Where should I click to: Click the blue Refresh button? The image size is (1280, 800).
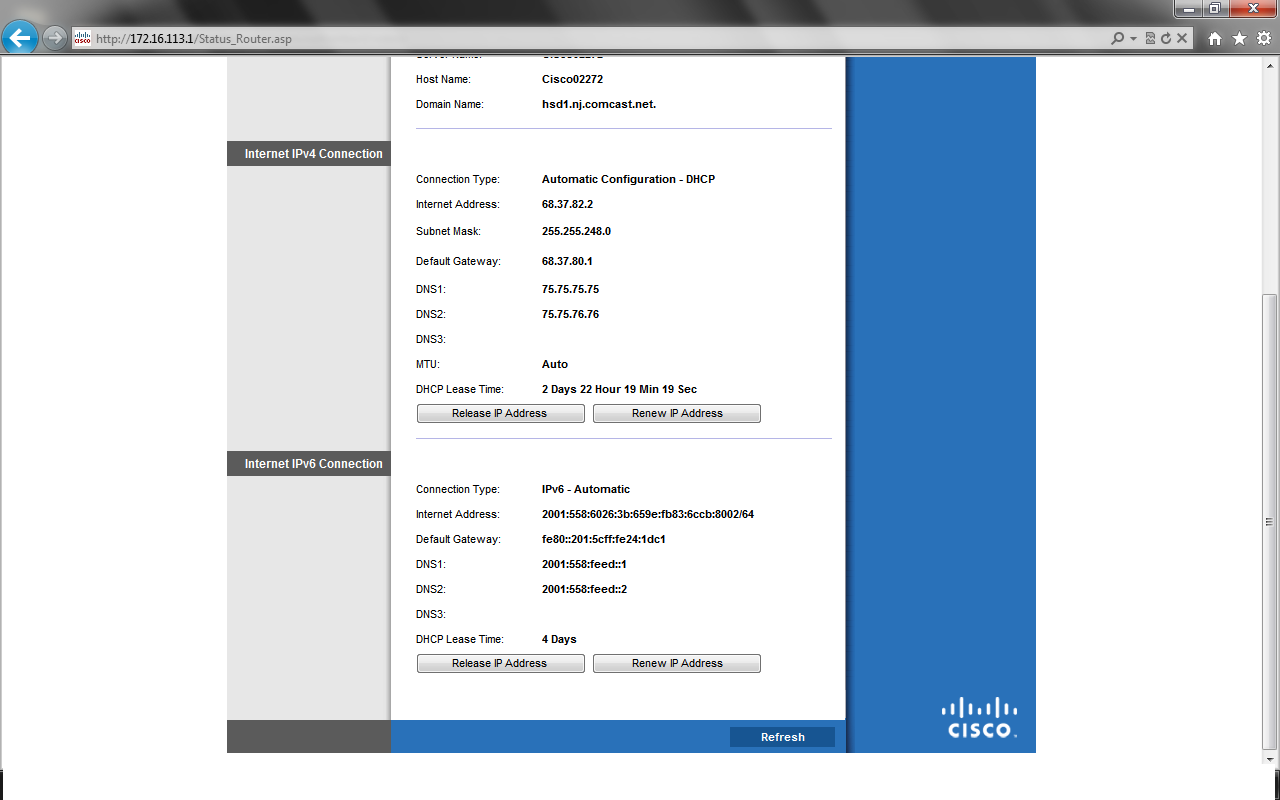(782, 737)
